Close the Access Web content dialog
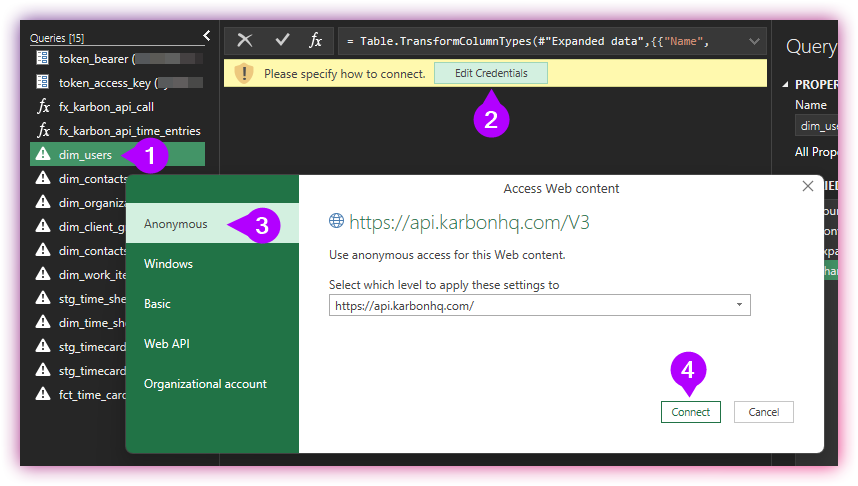Image resolution: width=858 pixels, height=486 pixels. pyautogui.click(x=808, y=186)
